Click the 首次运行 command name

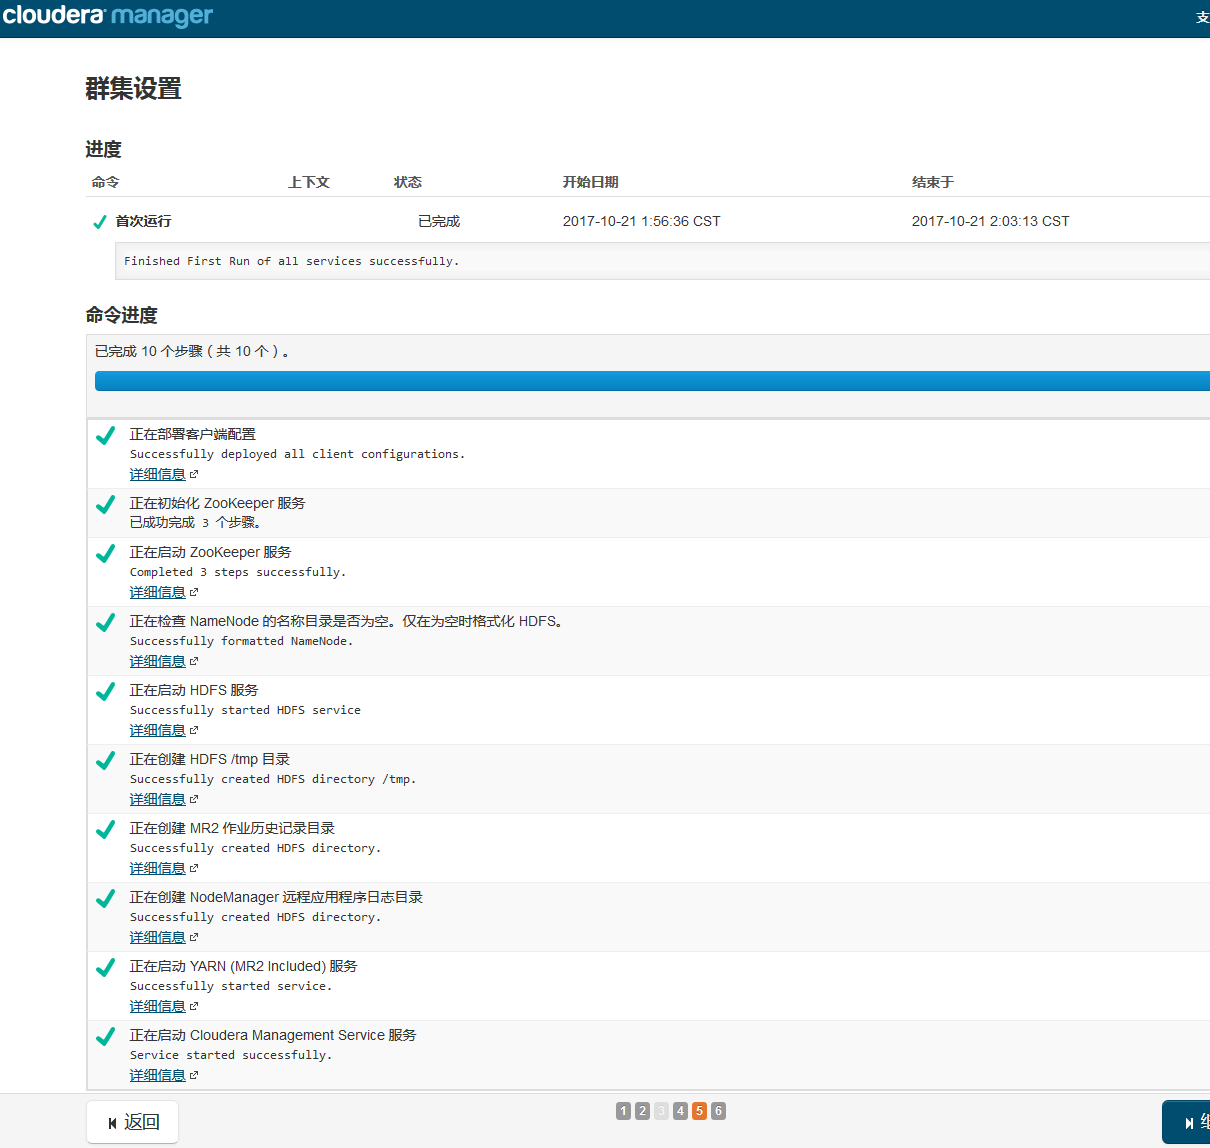point(143,221)
